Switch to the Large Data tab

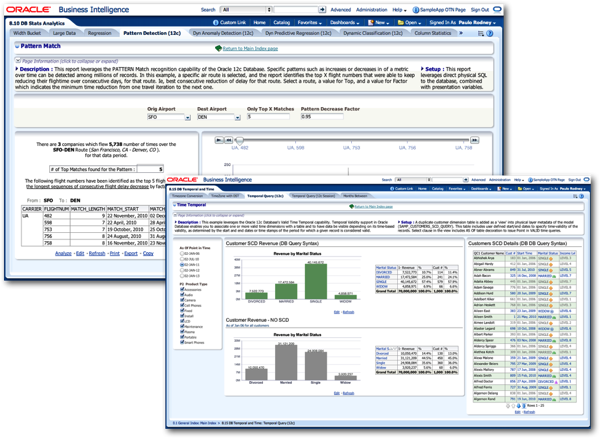(64, 33)
